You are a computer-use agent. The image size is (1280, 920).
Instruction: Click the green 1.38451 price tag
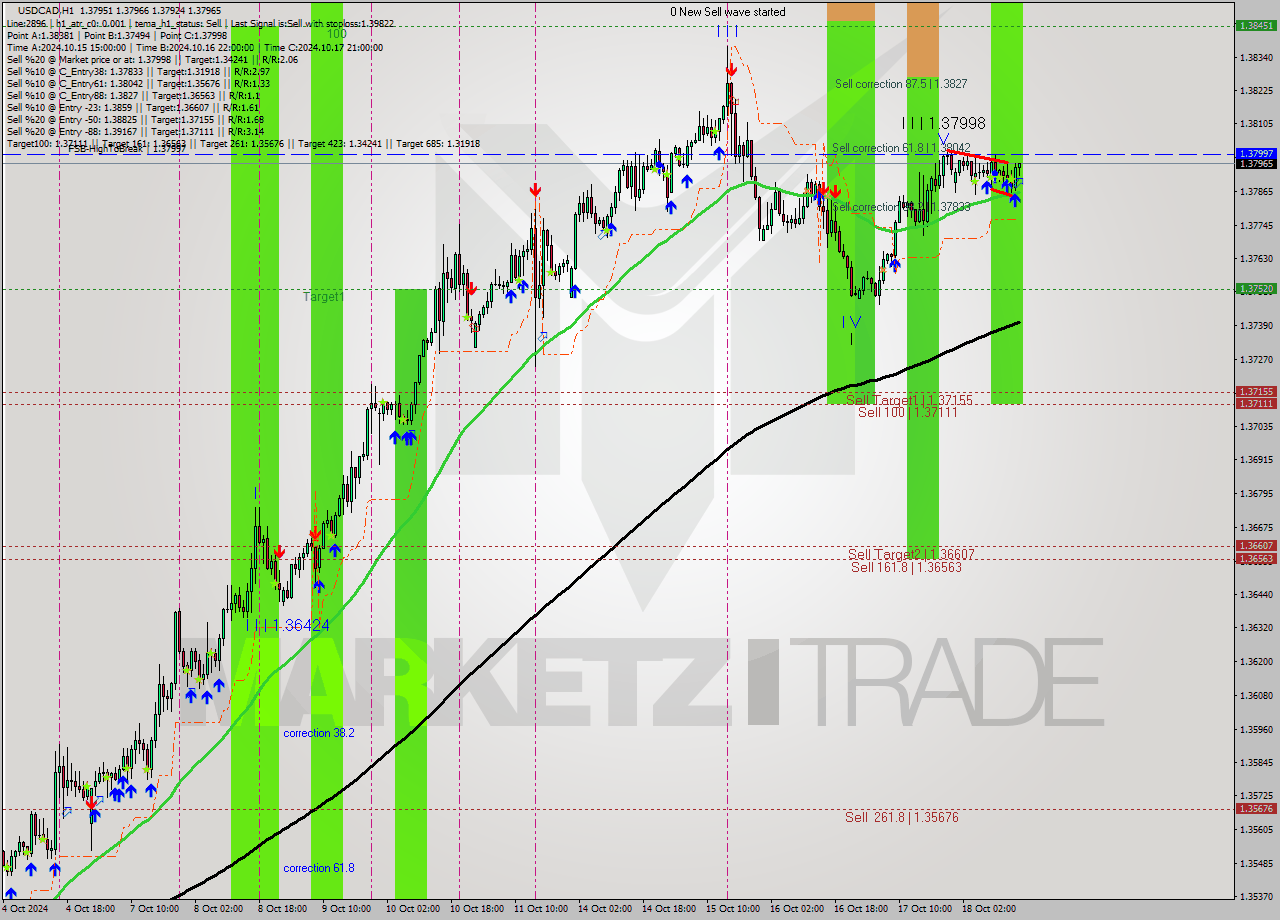coord(1255,26)
